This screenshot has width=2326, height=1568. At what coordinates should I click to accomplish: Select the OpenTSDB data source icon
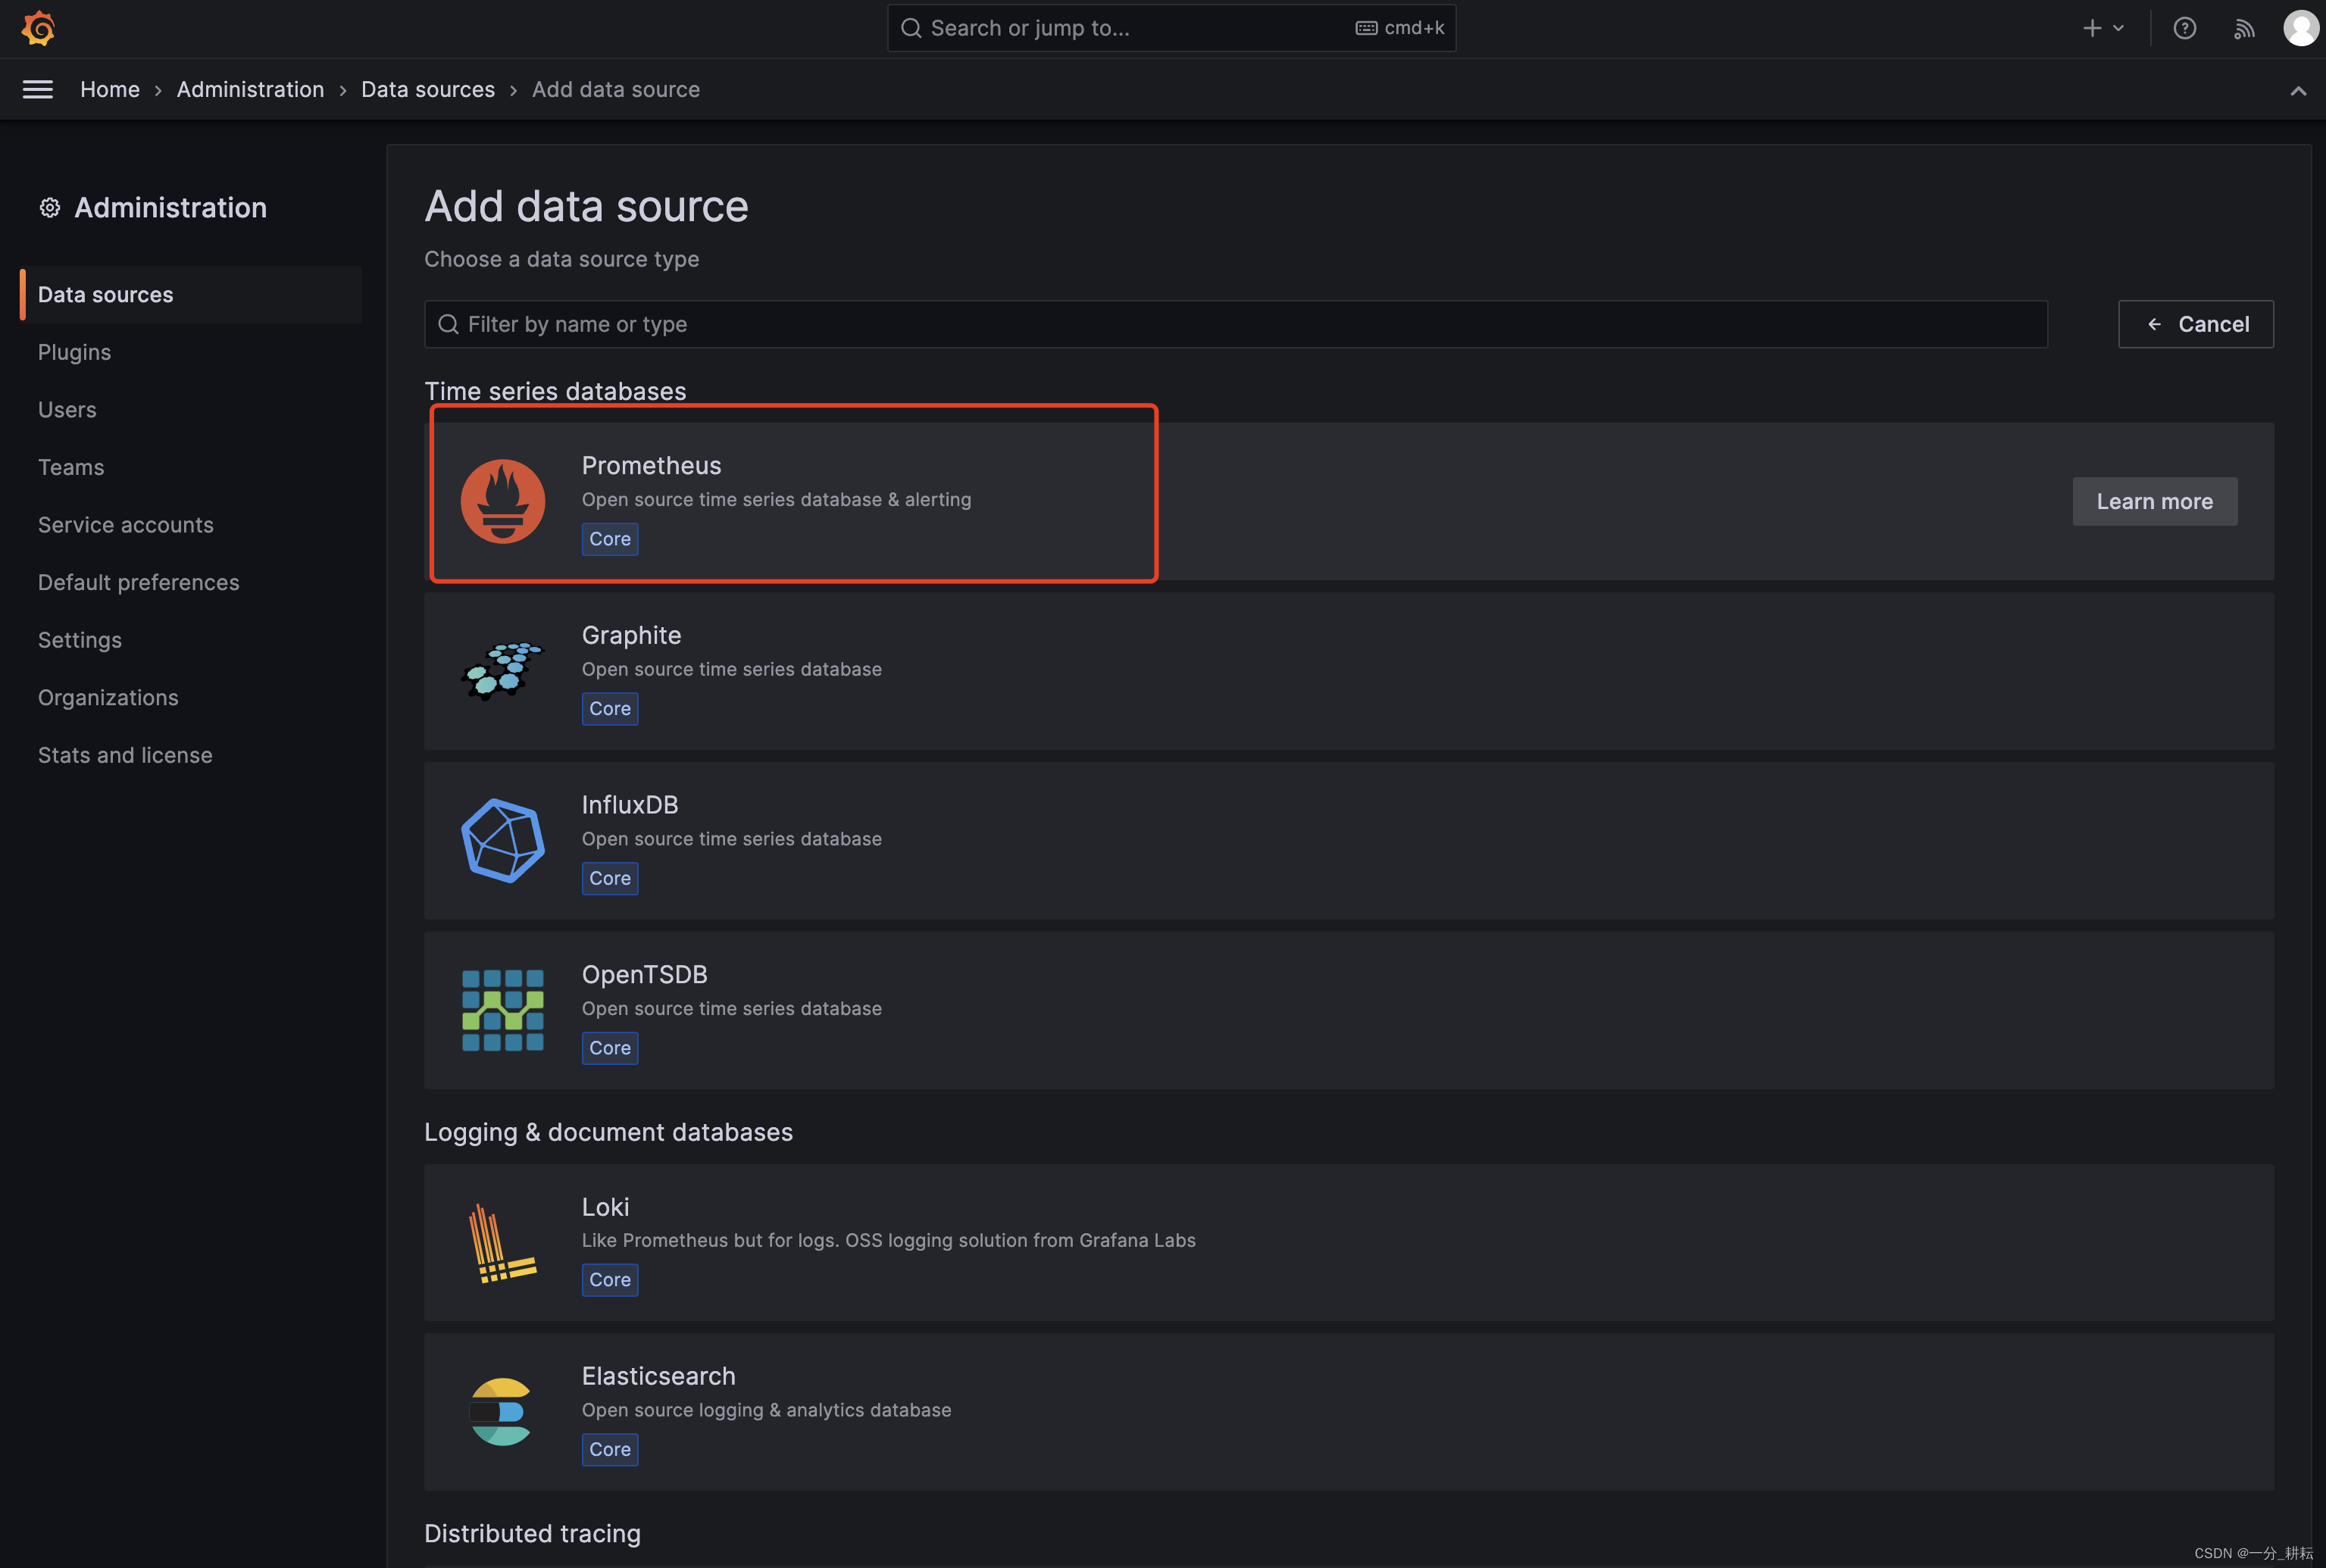[x=503, y=1010]
